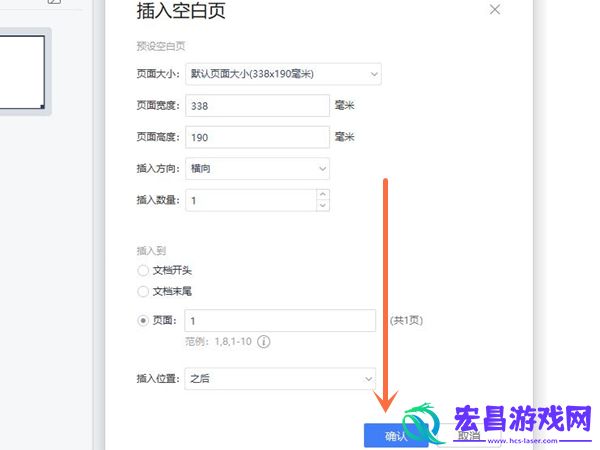This screenshot has height=450, width=600.
Task: Click the info icon beside 范例
Action: (x=263, y=341)
